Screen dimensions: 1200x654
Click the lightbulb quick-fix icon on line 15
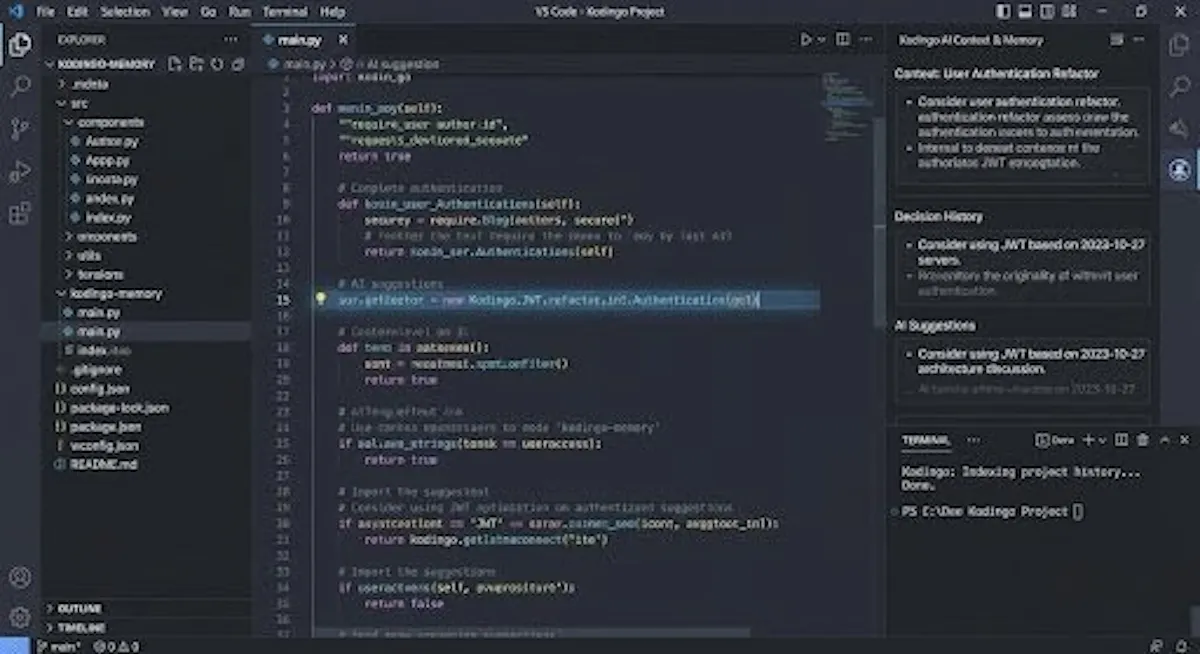320,299
